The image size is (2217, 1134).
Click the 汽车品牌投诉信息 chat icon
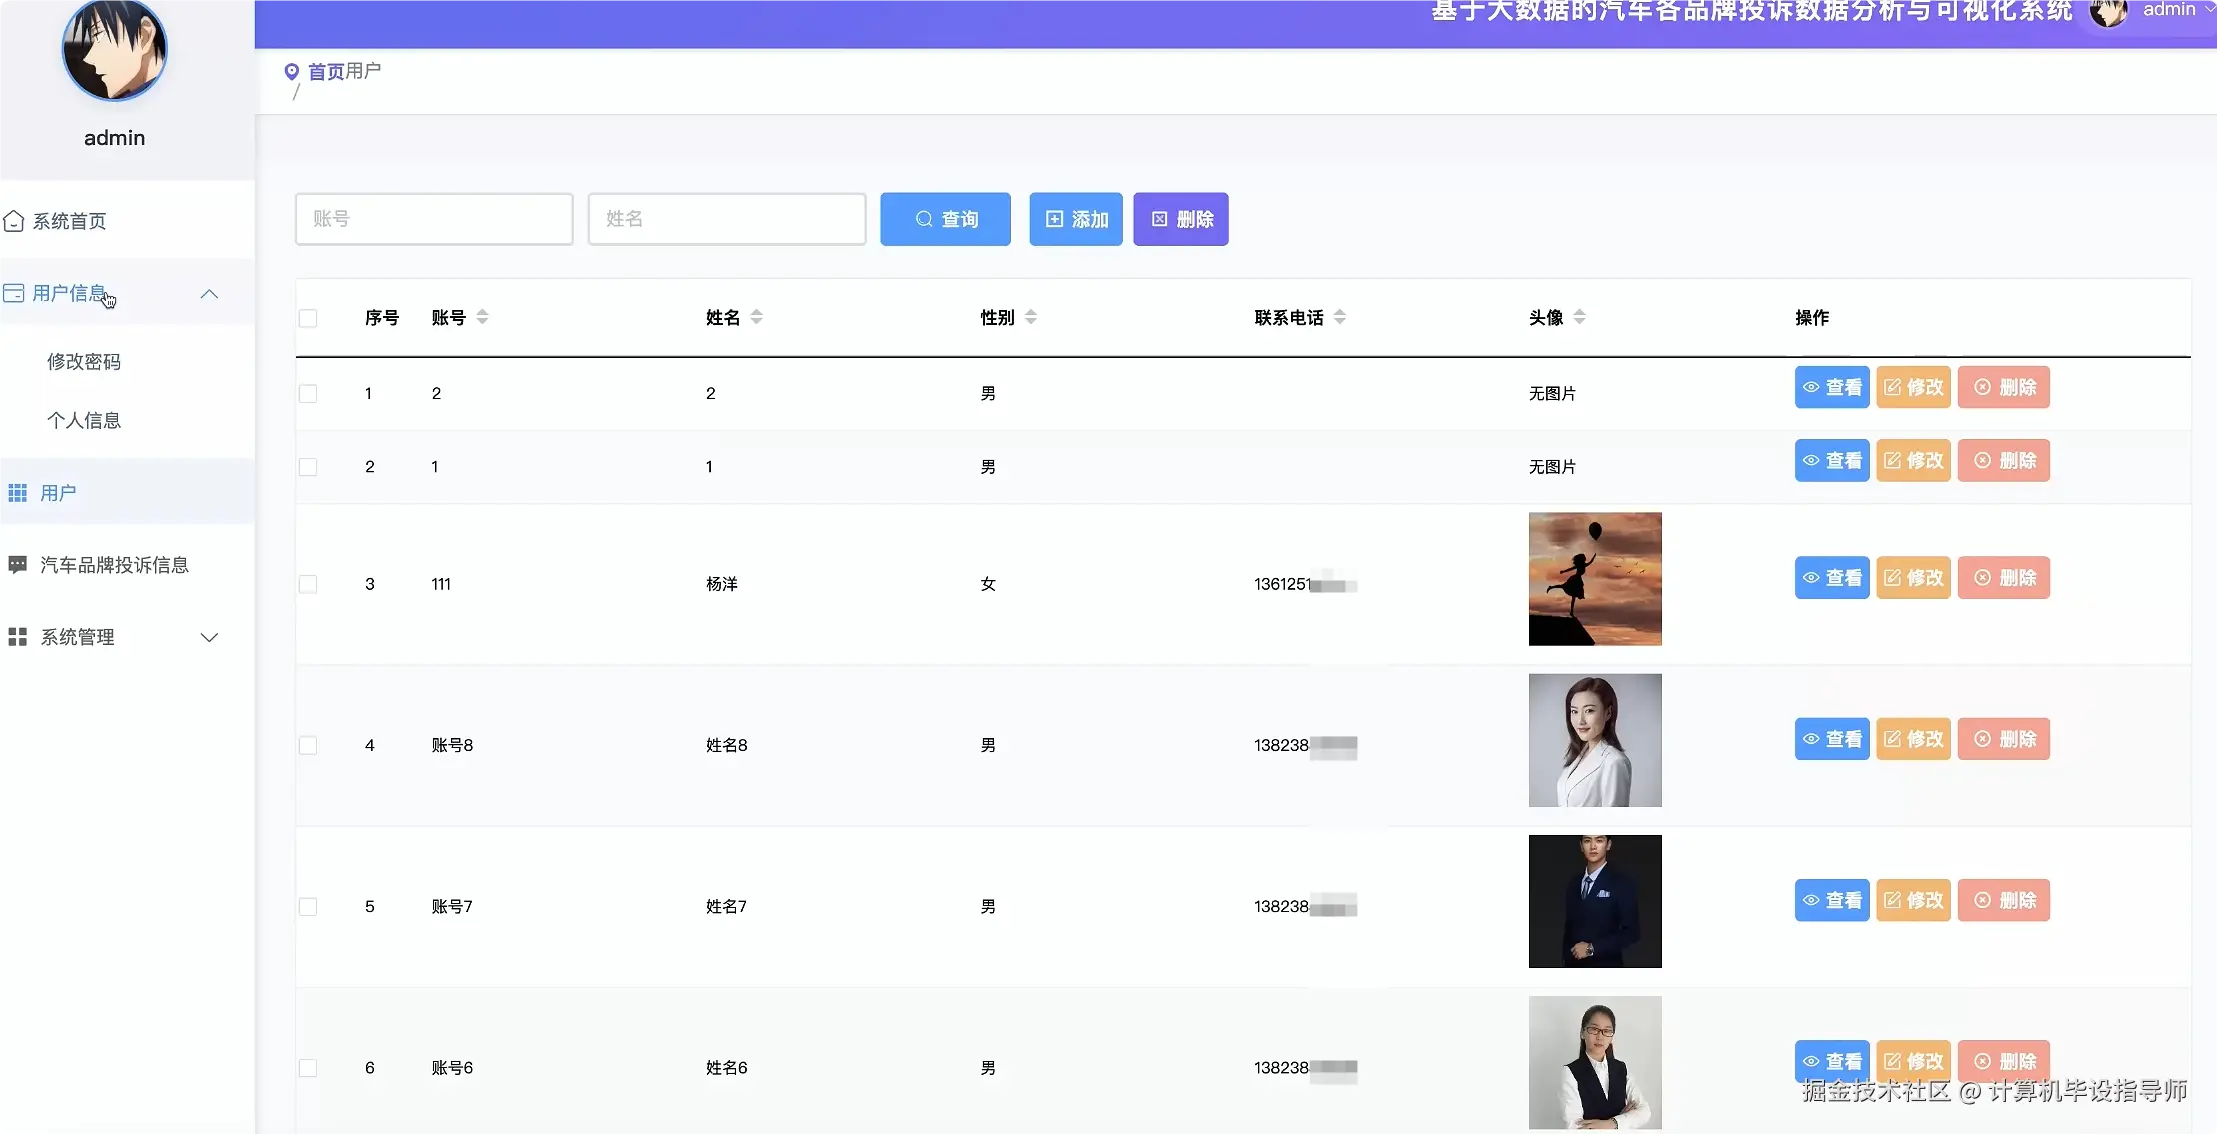(x=18, y=565)
